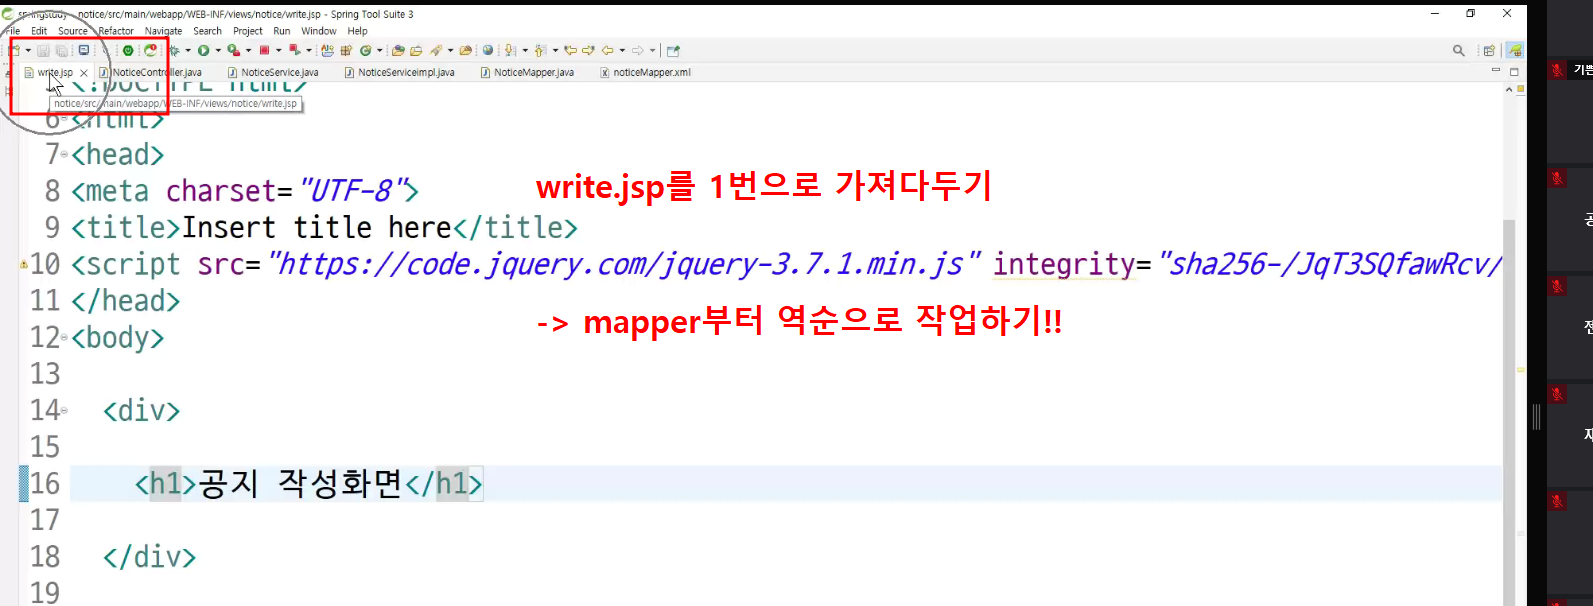Viewport: 1593px width, 606px height.
Task: Switch to the noticeMapper.xml tab
Action: coord(646,72)
